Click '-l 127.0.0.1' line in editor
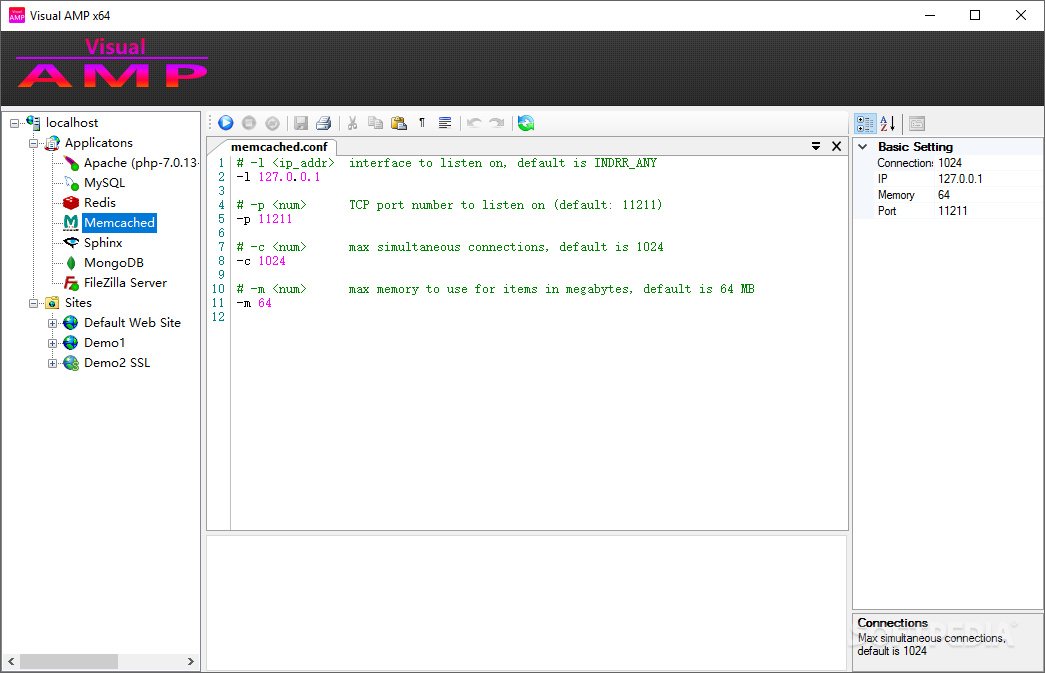Screen dimensions: 1045x673 [x=279, y=177]
